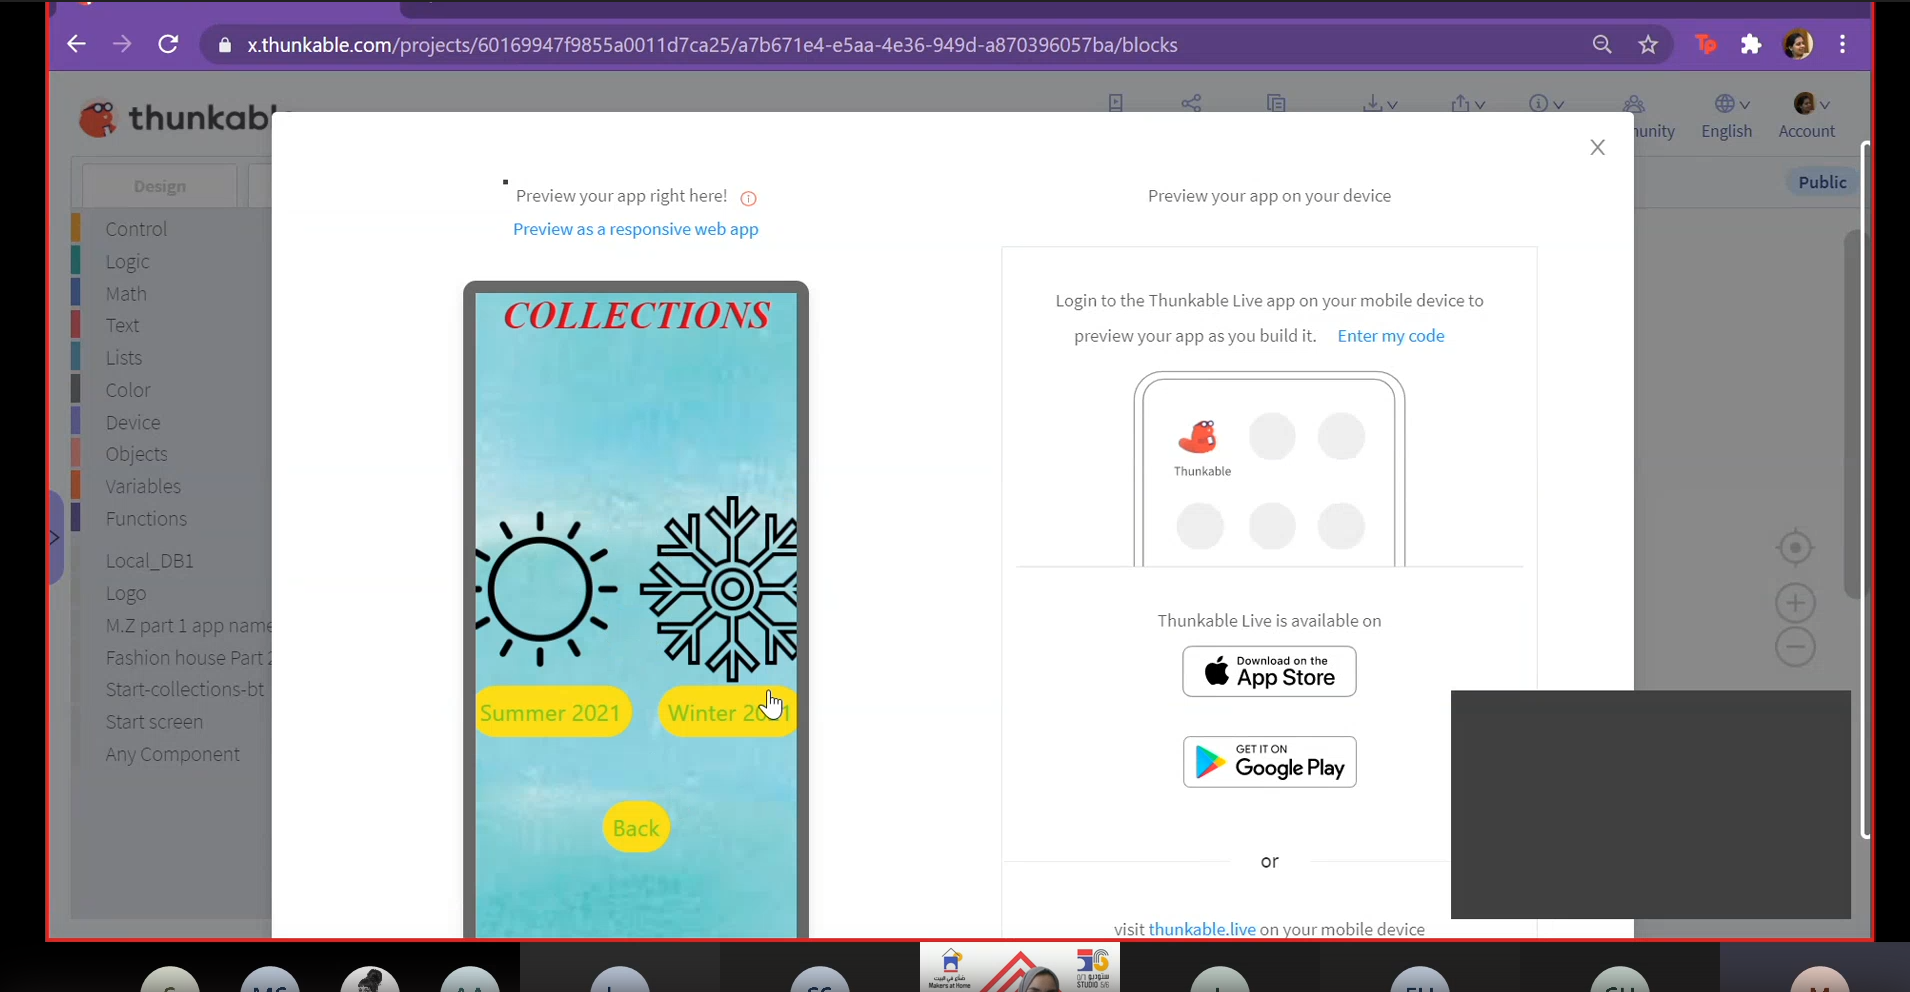
Task: Click the preview info icon
Action: [748, 198]
